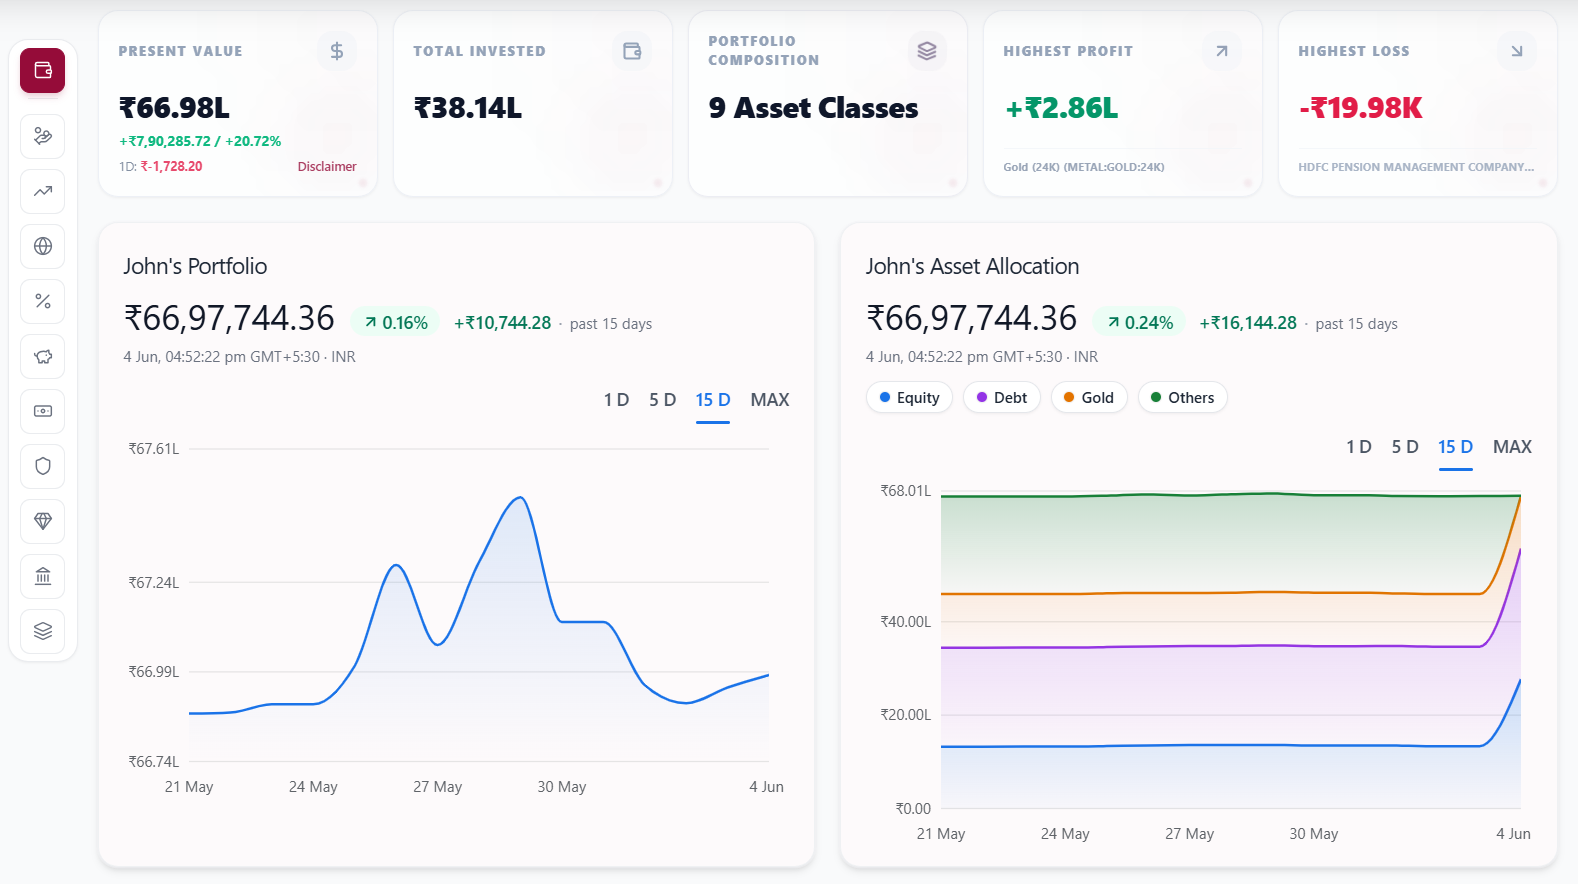Screen dimensions: 1578x884
Task: Toggle the Others series legend chip
Action: (x=1182, y=398)
